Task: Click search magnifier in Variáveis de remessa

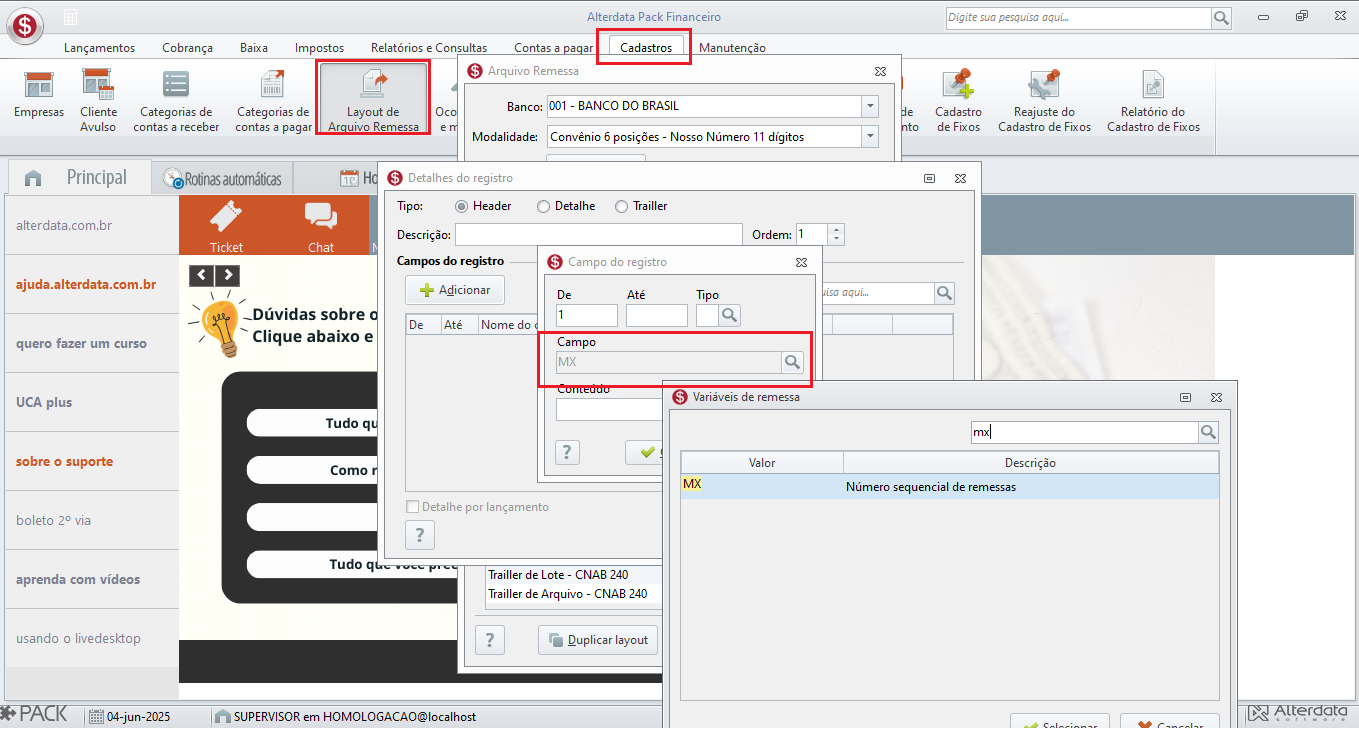Action: (1208, 432)
